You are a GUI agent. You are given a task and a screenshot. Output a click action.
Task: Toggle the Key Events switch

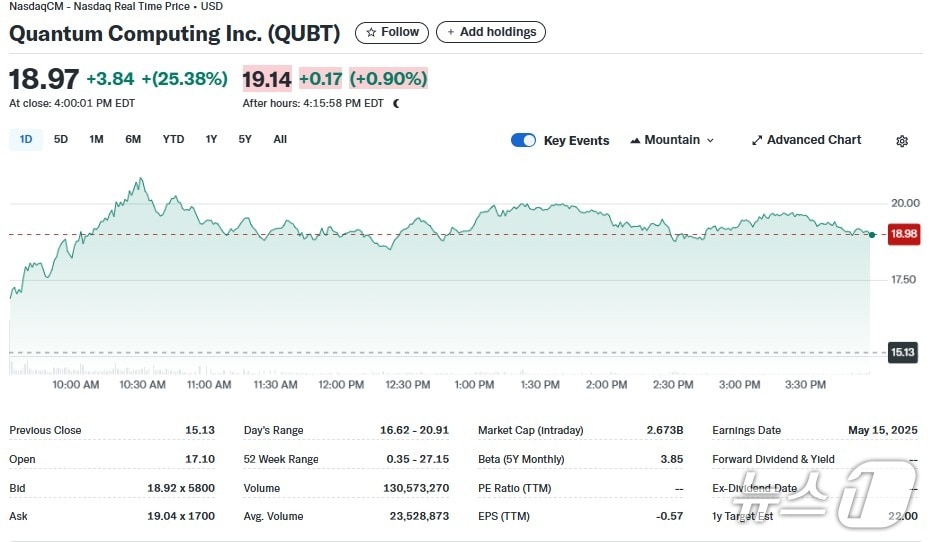(523, 140)
